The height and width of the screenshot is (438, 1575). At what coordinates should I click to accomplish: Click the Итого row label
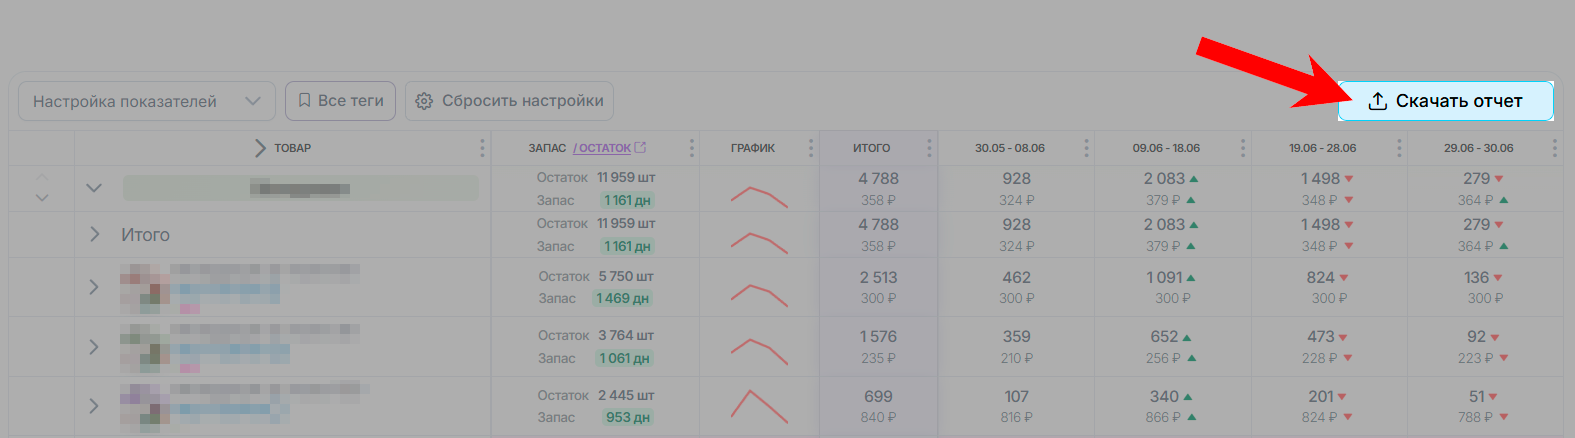pyautogui.click(x=145, y=235)
